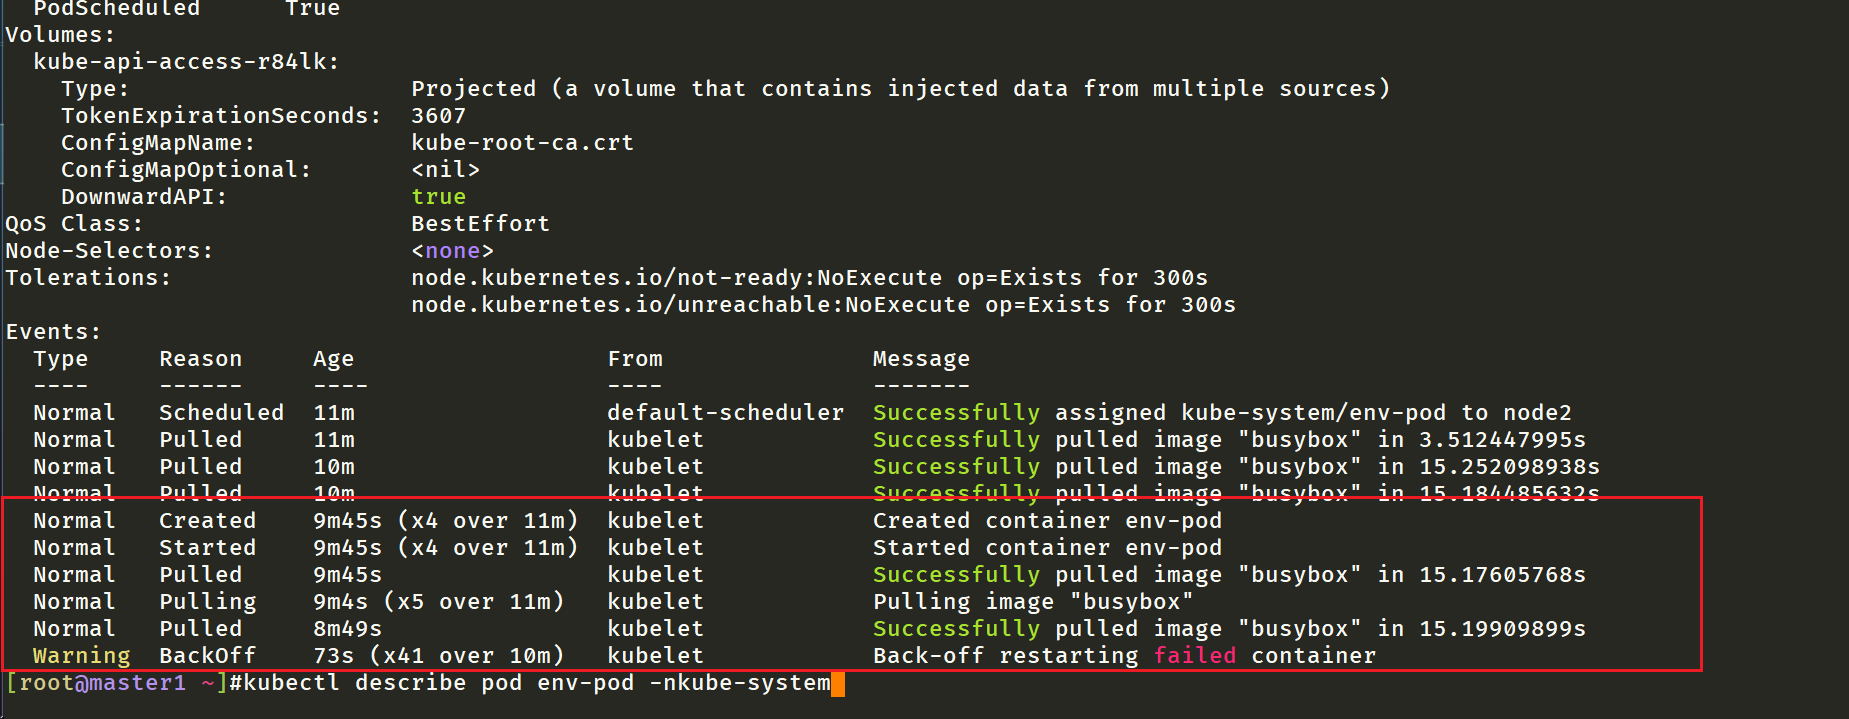The width and height of the screenshot is (1849, 719).
Task: Click the not-ready:NoExecute toleration line
Action: pyautogui.click(x=810, y=278)
